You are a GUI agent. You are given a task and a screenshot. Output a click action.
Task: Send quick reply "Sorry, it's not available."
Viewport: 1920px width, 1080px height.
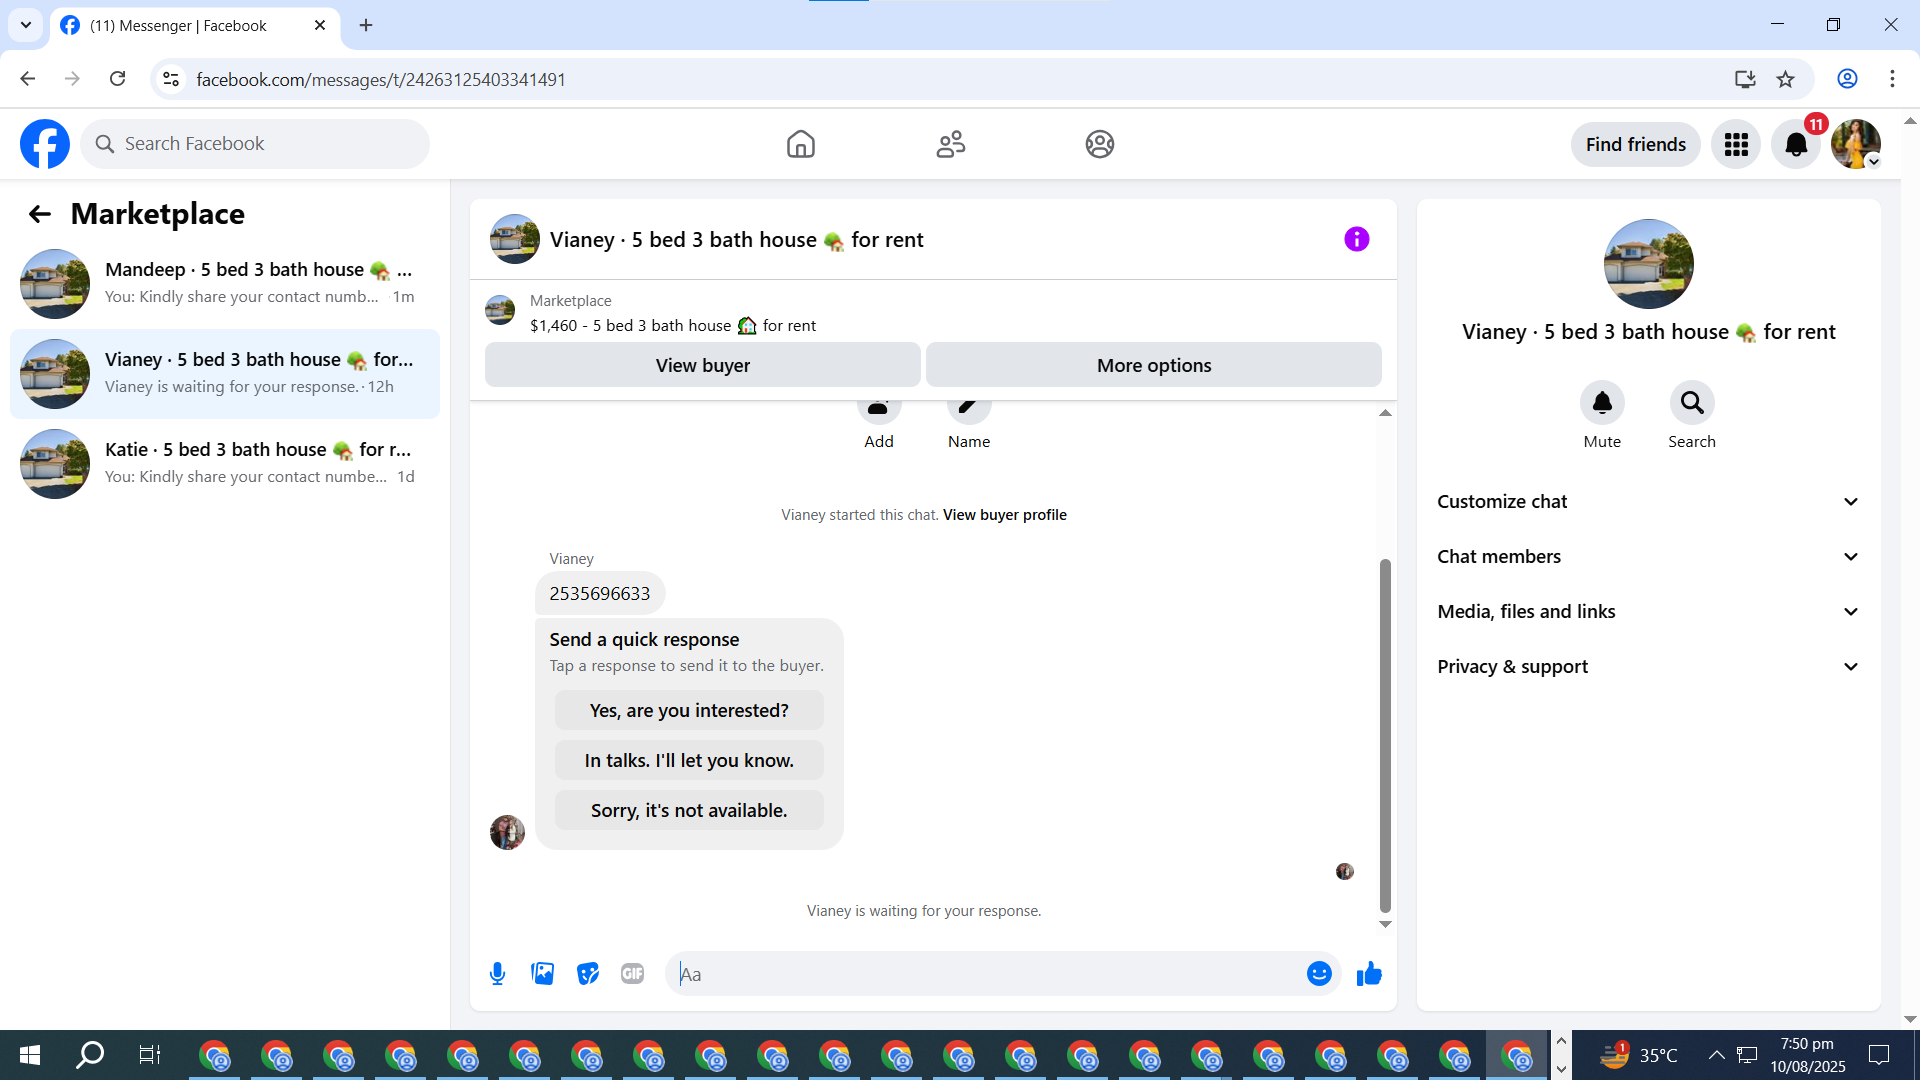689,810
